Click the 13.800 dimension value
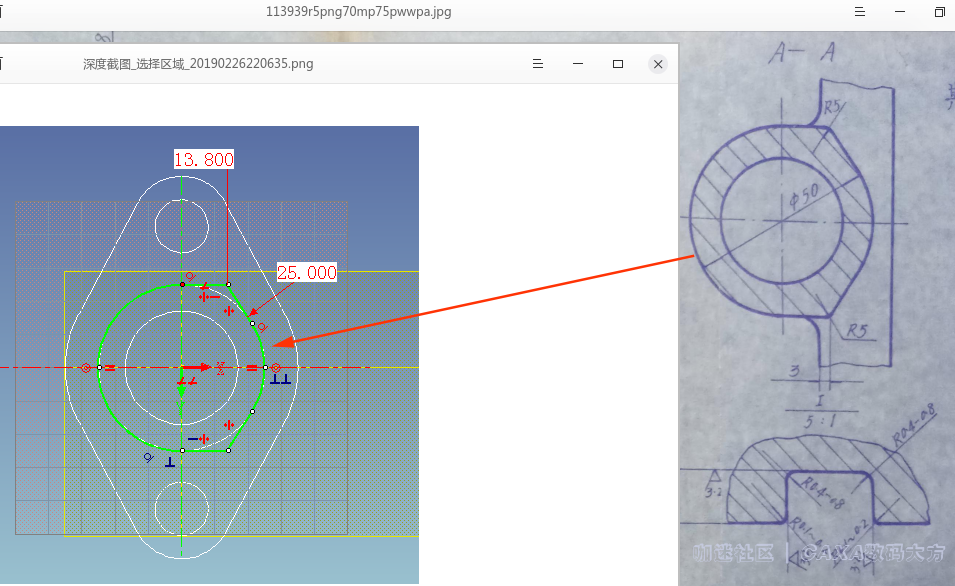The width and height of the screenshot is (955, 586). point(204,160)
